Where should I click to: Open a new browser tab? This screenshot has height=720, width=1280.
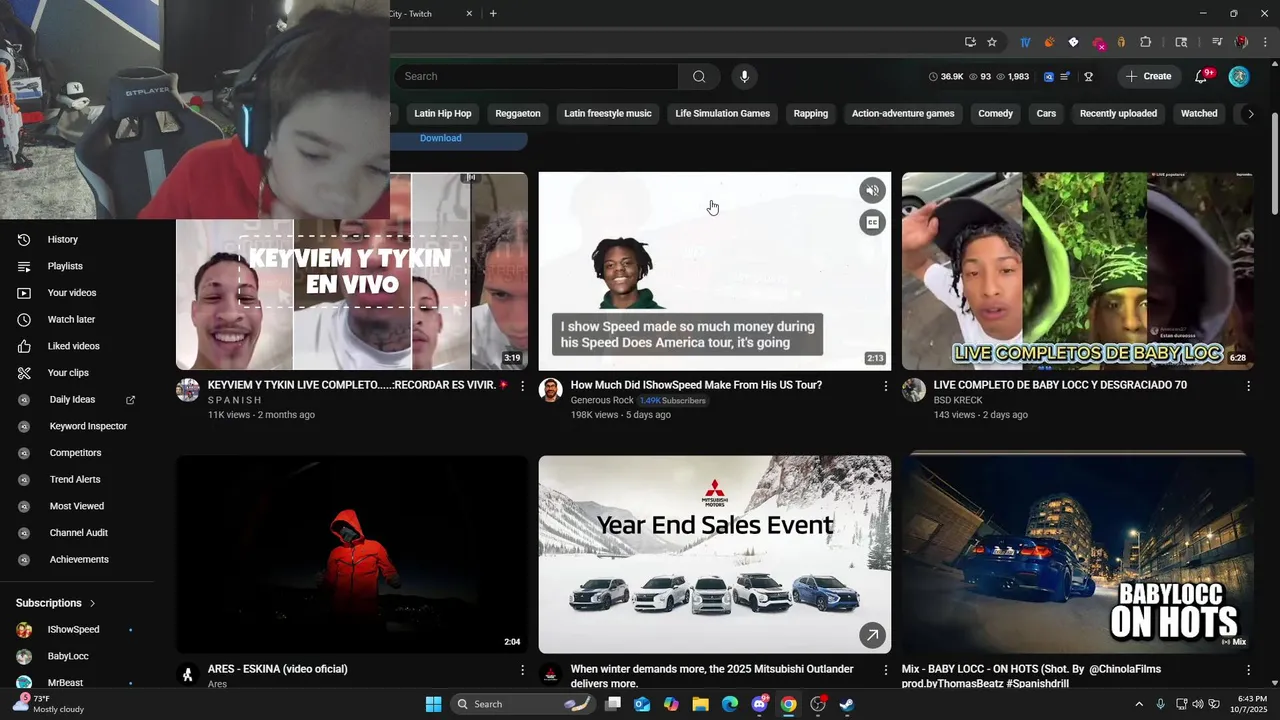(493, 14)
